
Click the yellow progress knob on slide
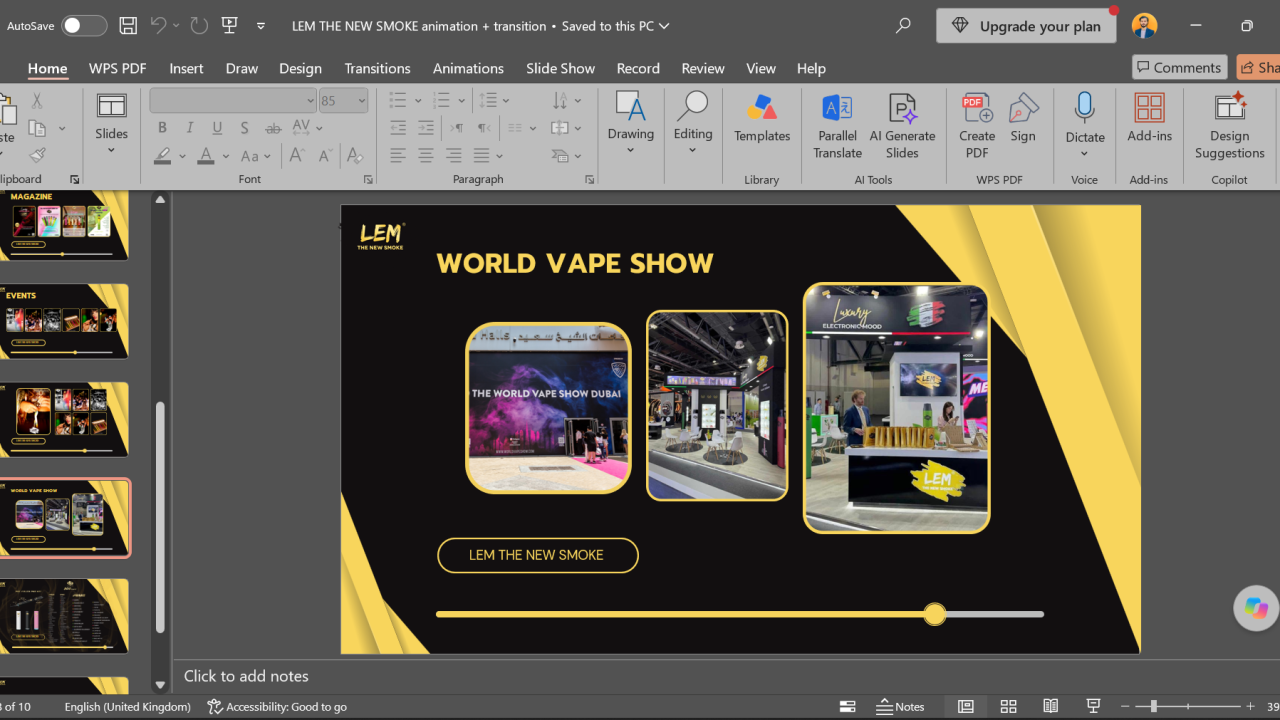(934, 614)
